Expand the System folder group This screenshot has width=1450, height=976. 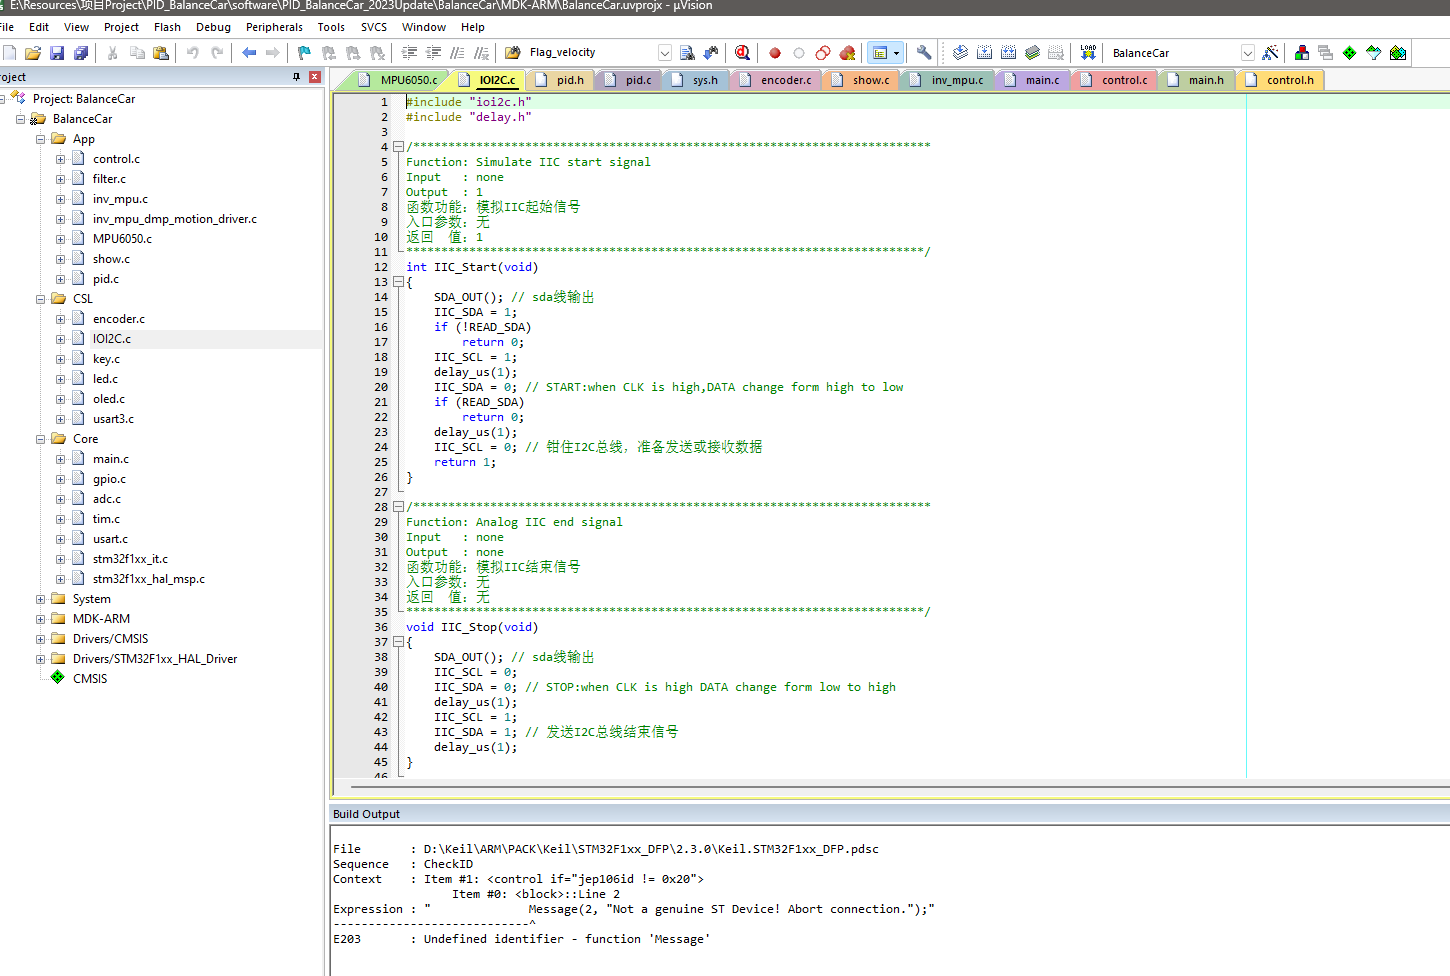point(41,599)
